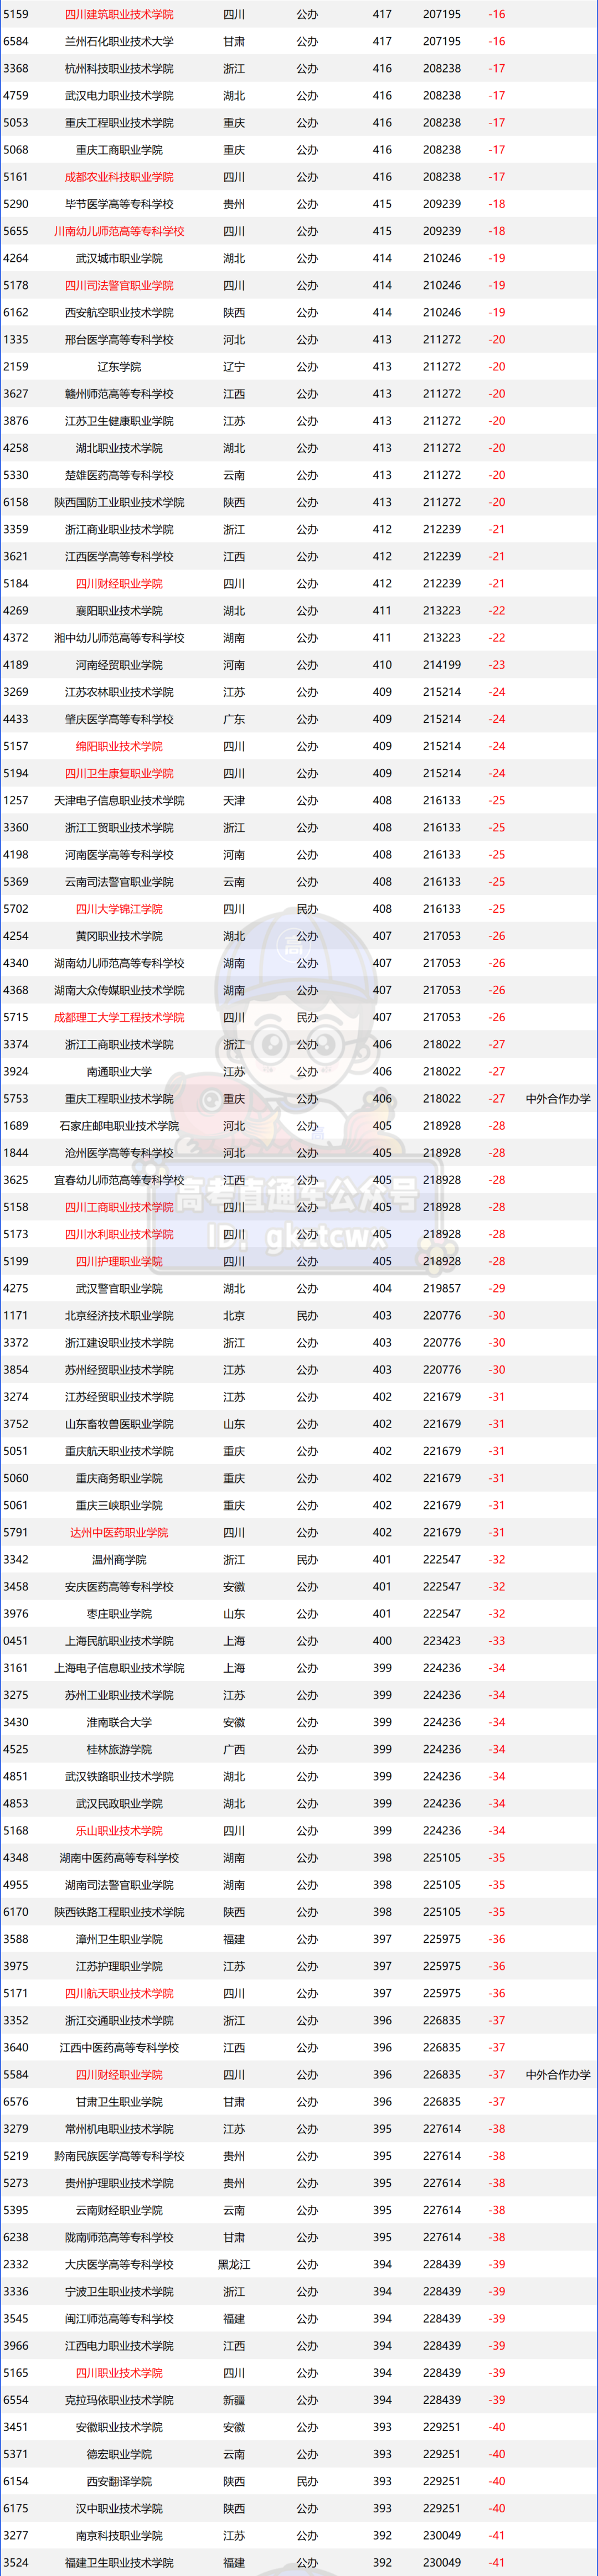Click red 四川航天职业技术学院 name
The image size is (598, 2576).
(x=119, y=1993)
